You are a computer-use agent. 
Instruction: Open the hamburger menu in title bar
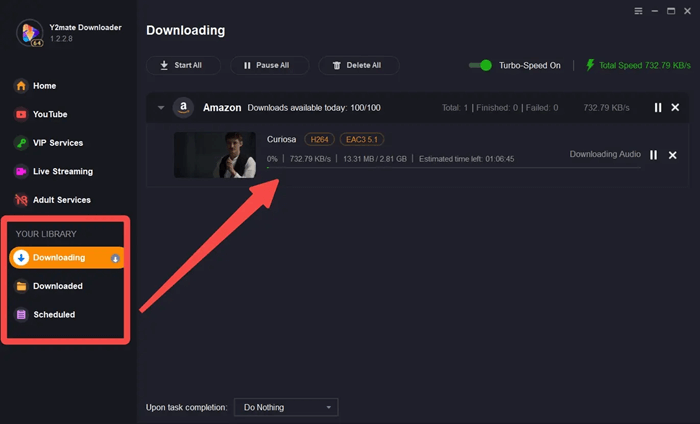[x=638, y=11]
